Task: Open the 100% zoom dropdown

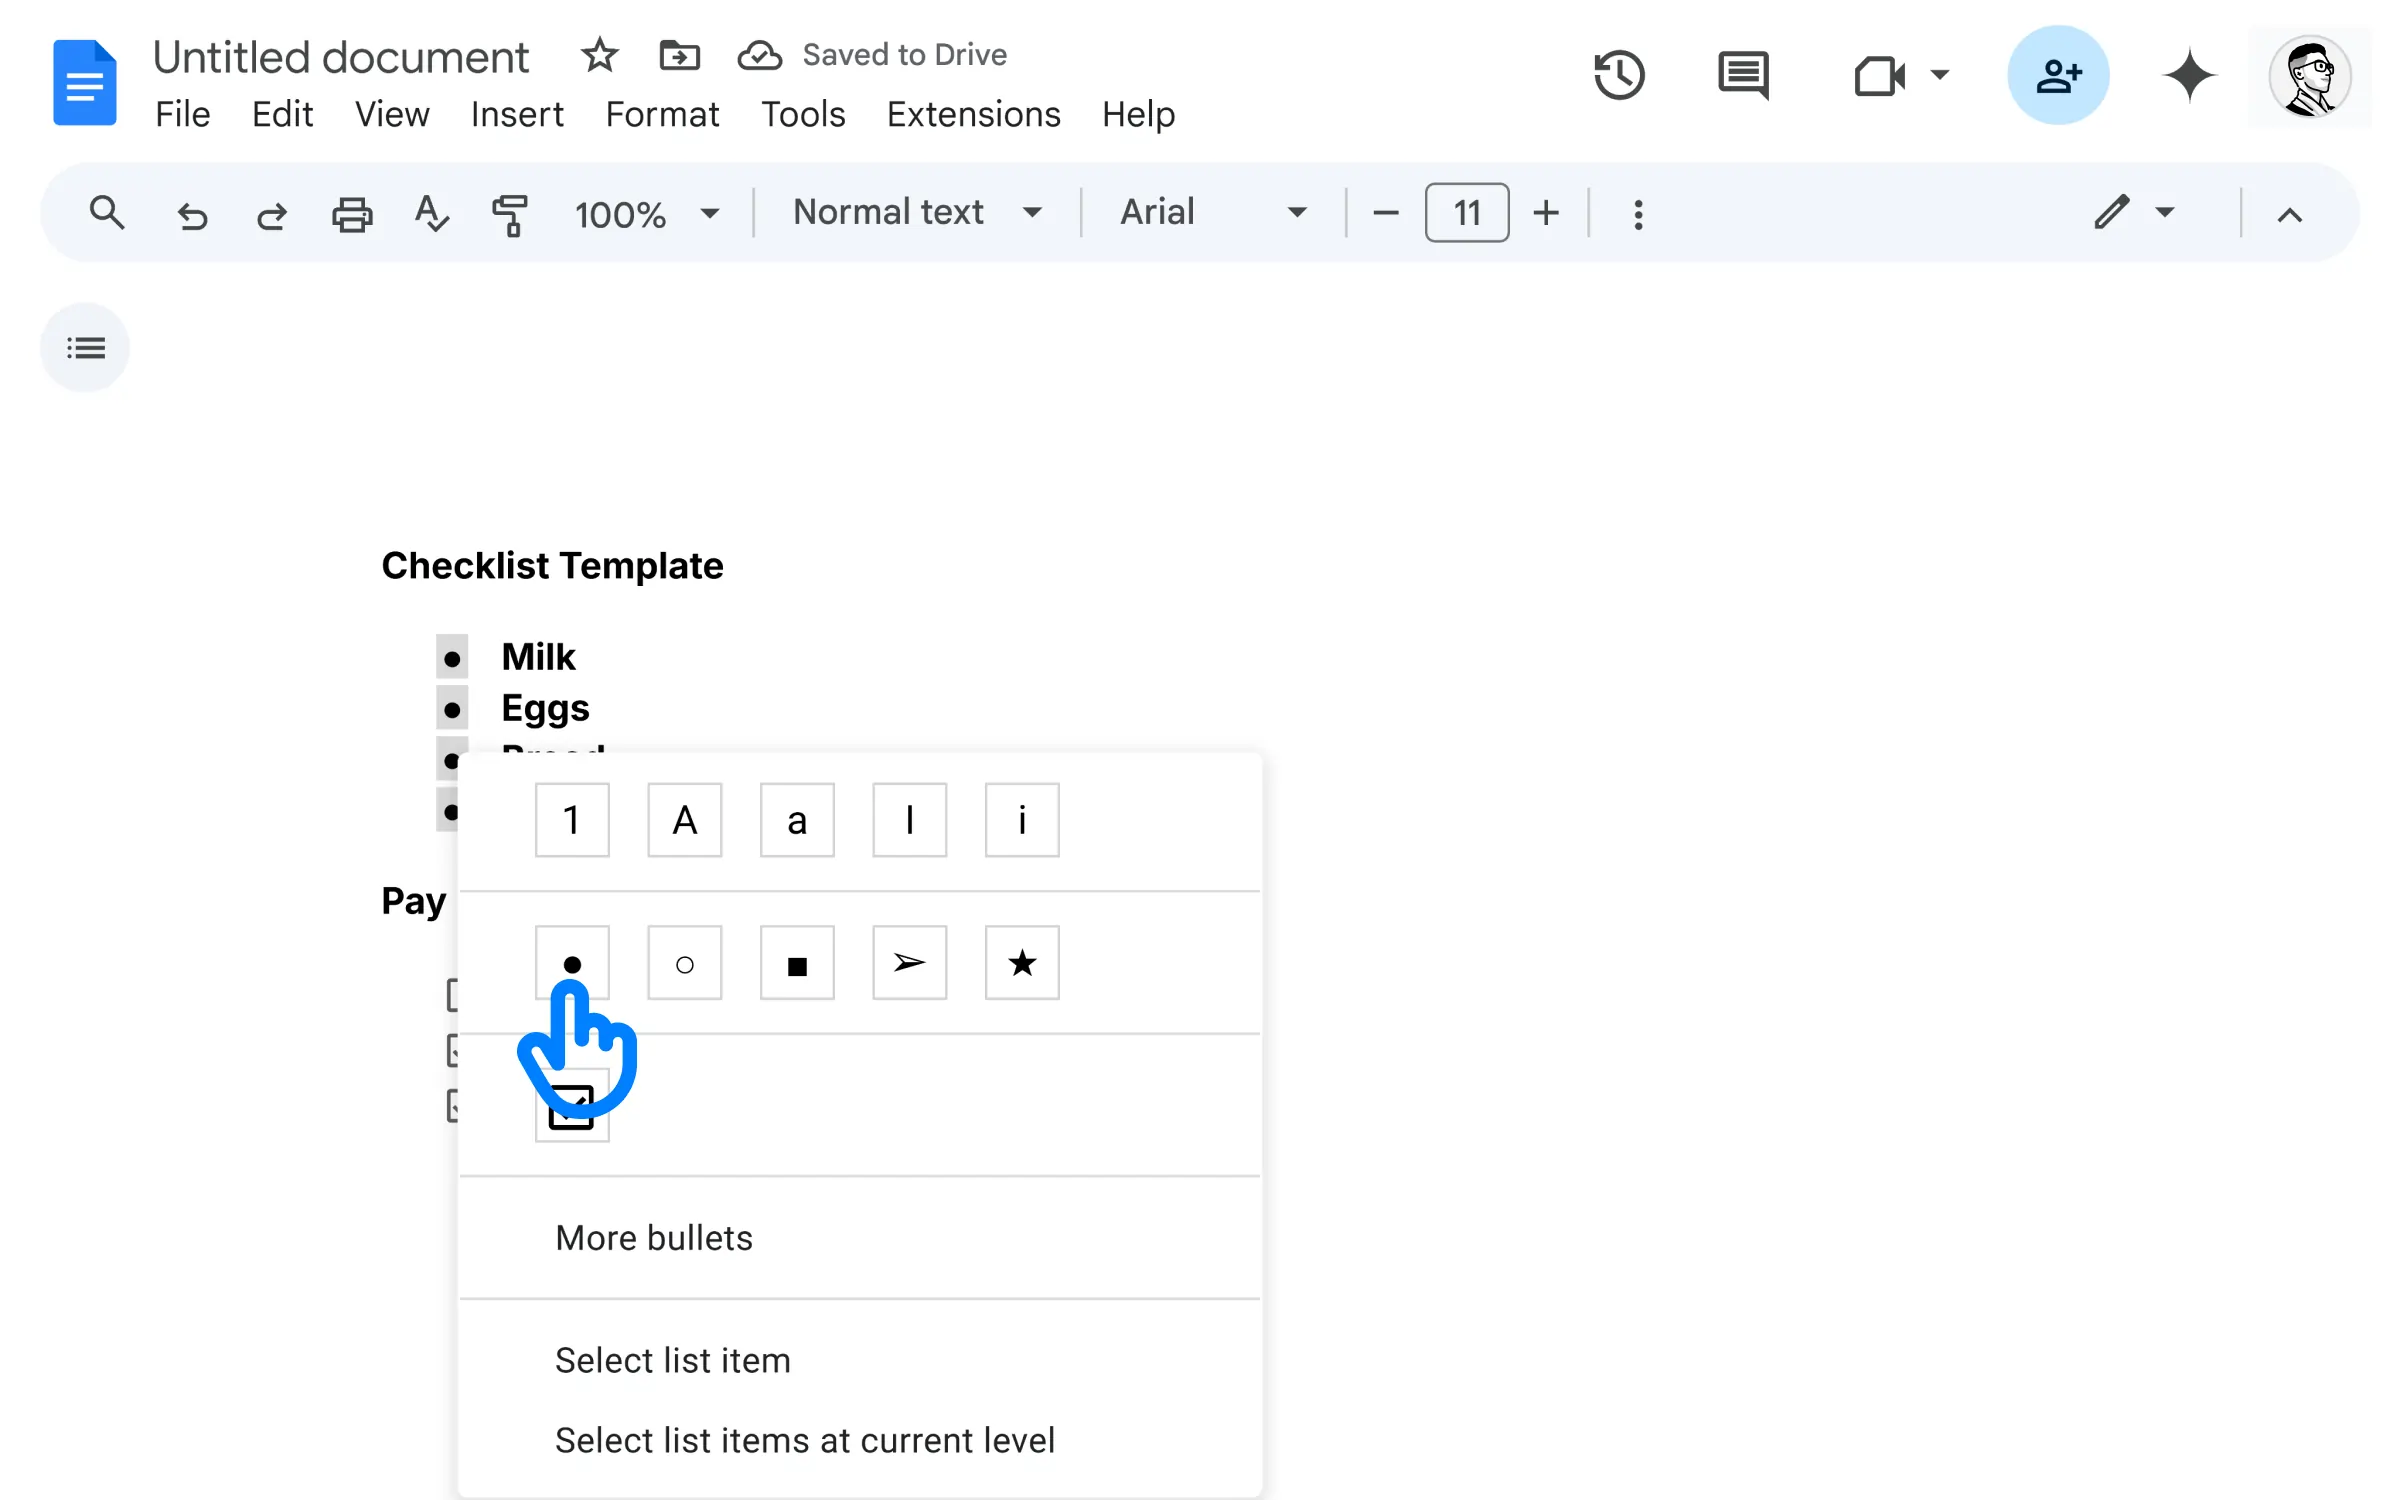Action: pos(647,214)
